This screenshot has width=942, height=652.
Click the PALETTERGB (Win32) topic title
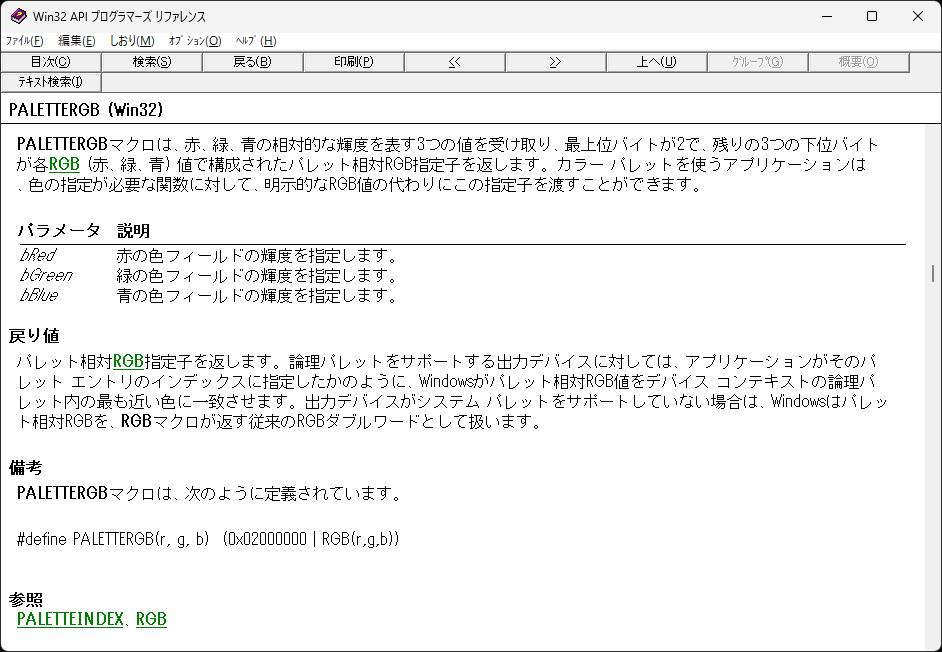(86, 109)
